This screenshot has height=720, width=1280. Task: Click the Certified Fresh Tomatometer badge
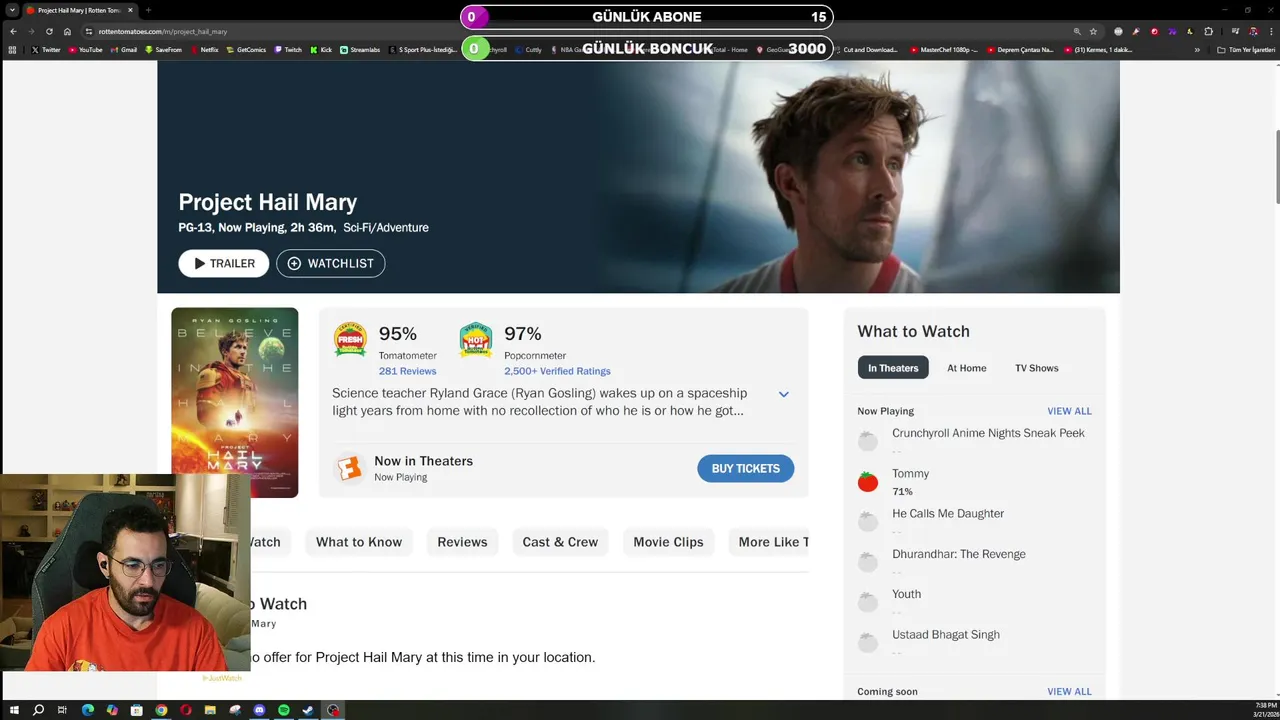coord(350,340)
